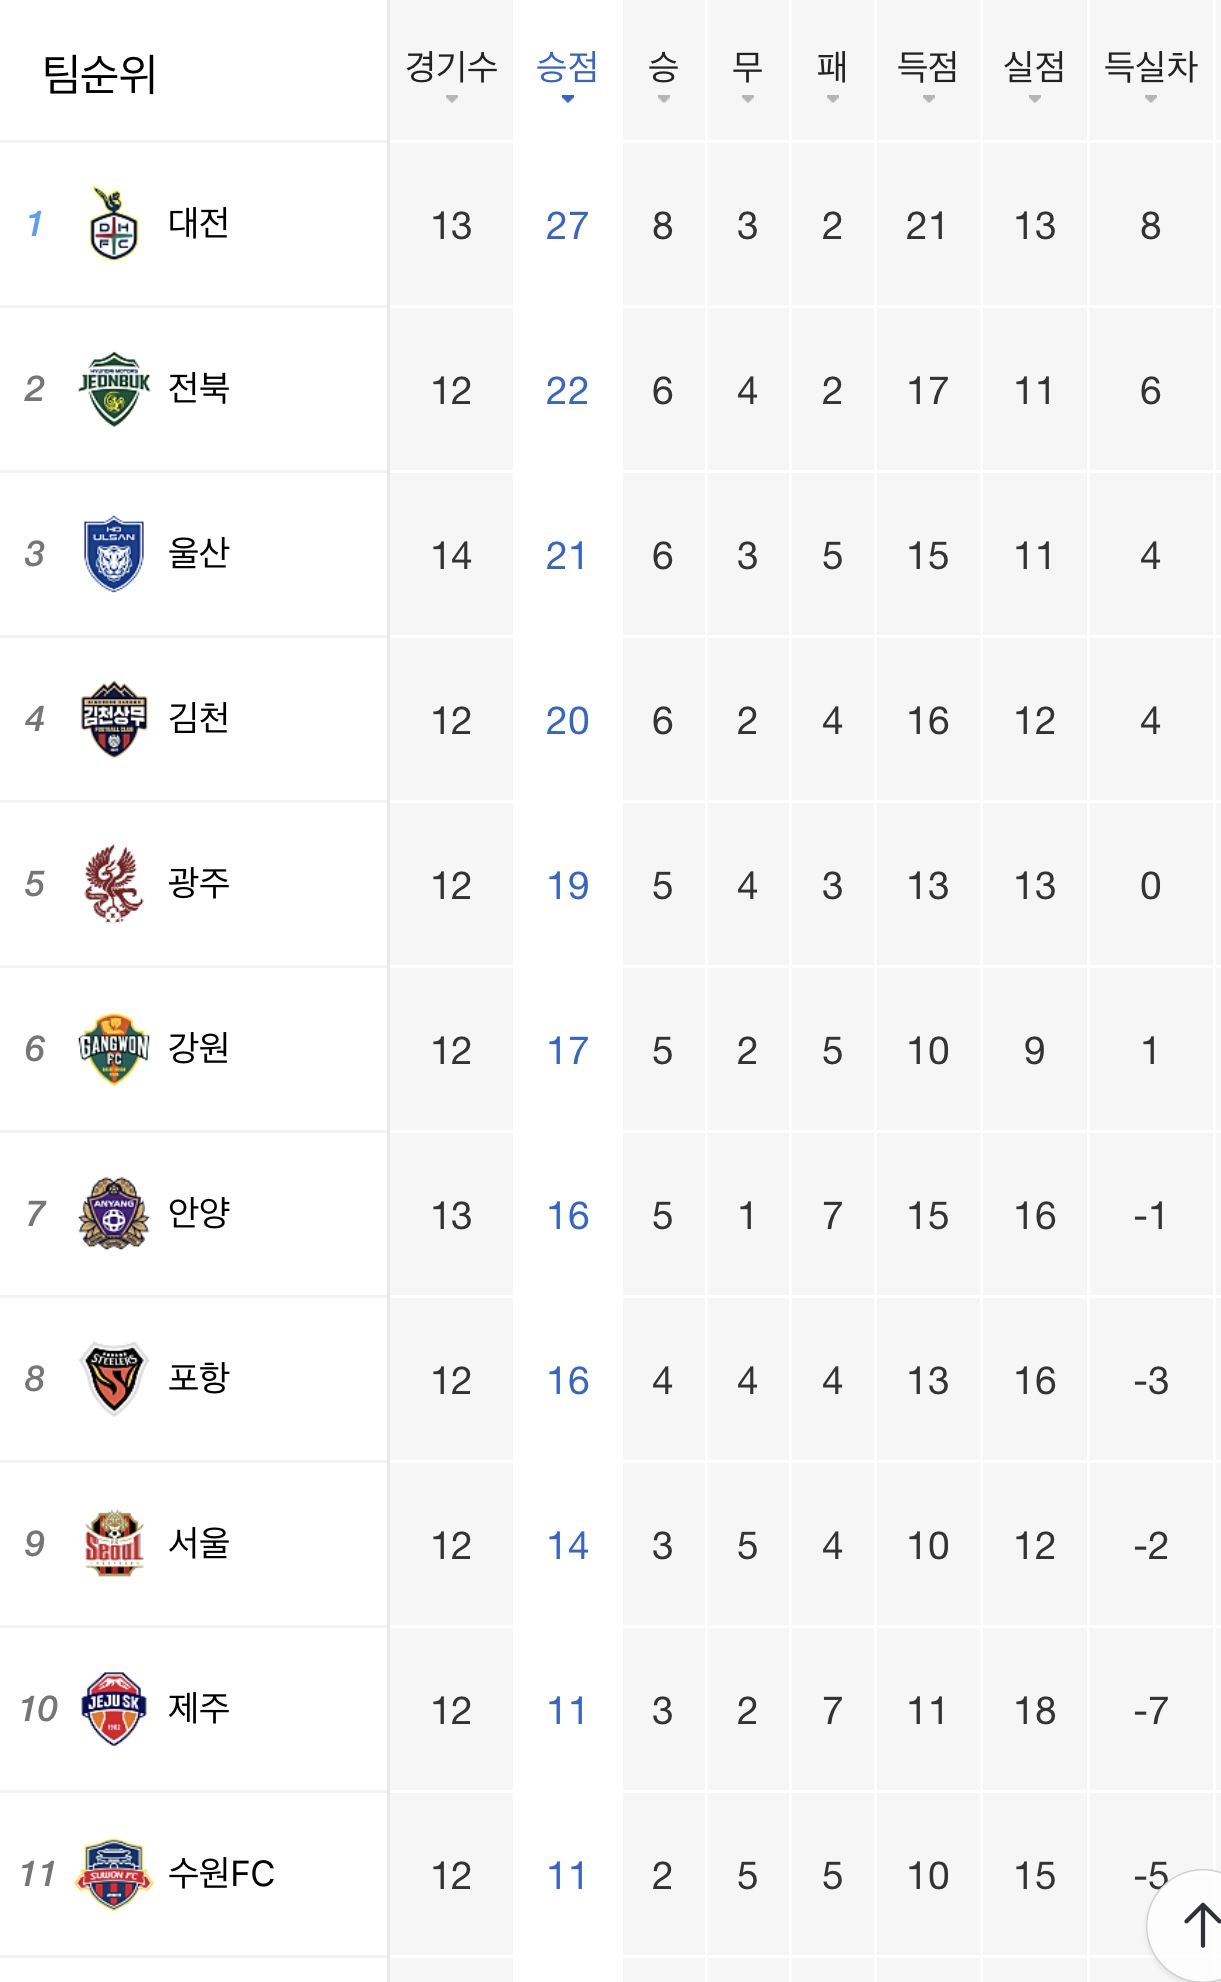Open the 대전 team name link
Image resolution: width=1221 pixels, height=1982 pixels.
(199, 223)
